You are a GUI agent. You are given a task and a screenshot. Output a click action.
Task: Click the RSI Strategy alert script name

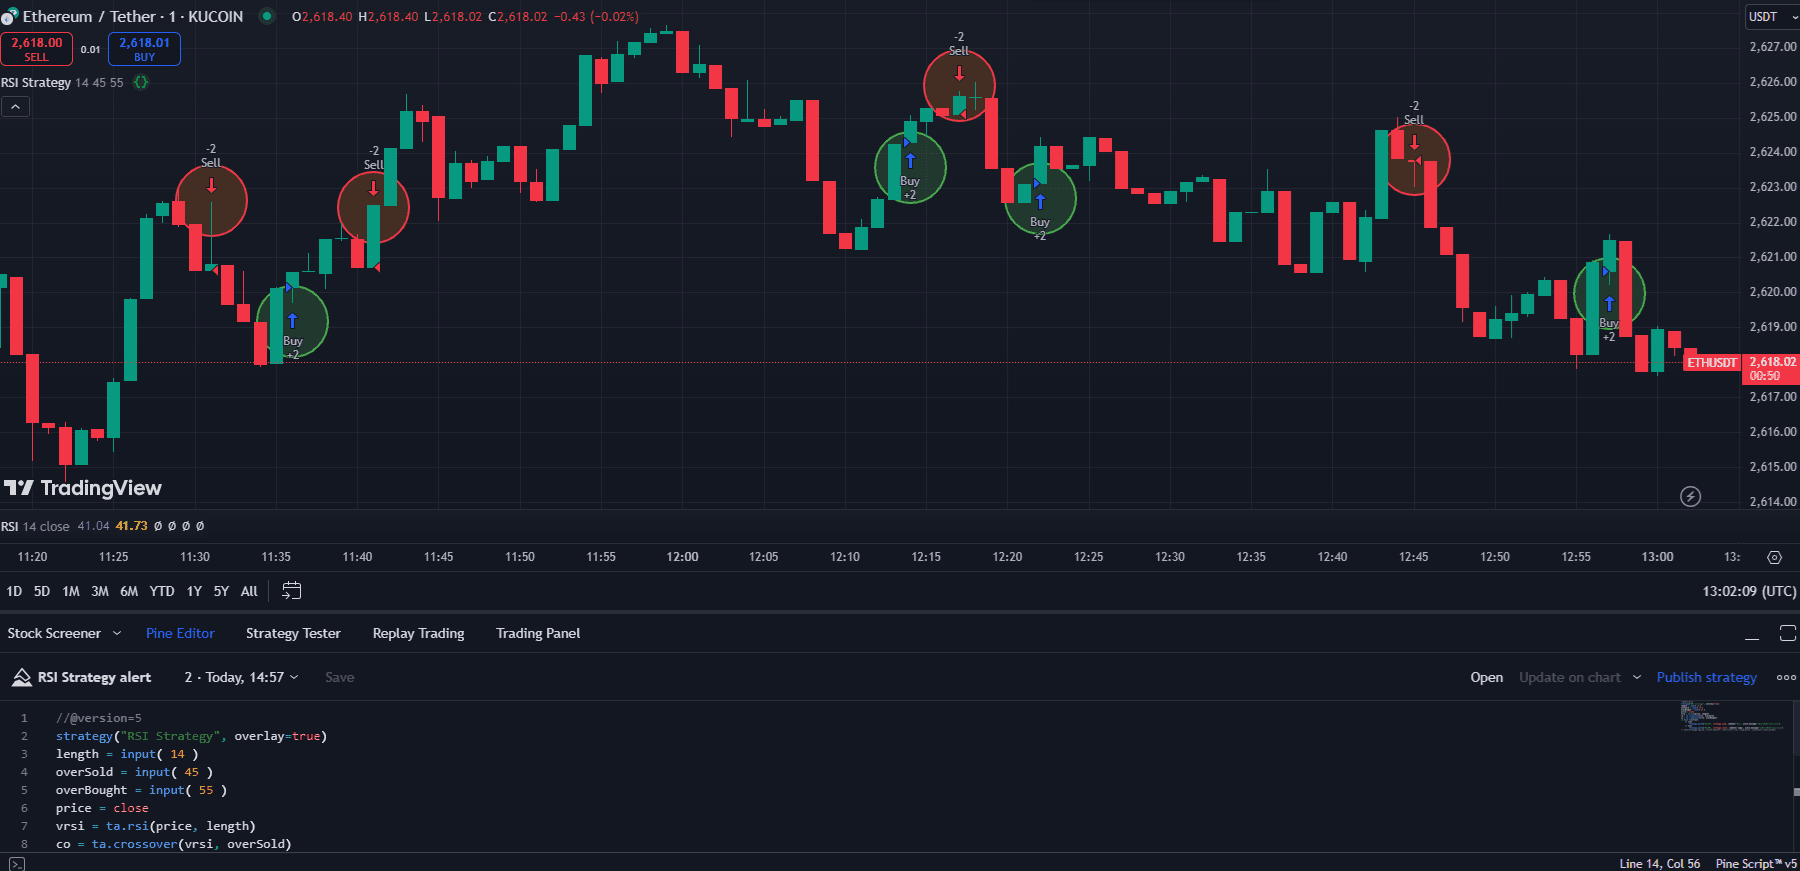point(94,677)
